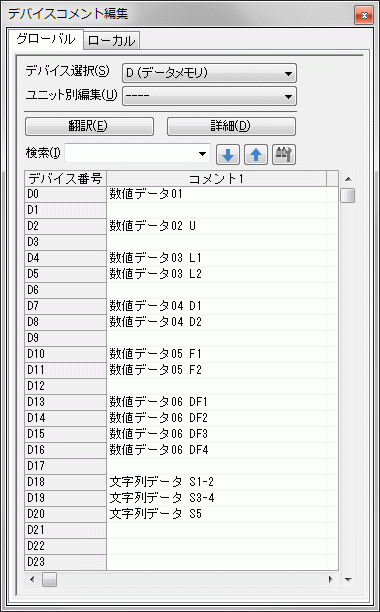Select comment cell 数値データ04 D2

(x=217, y=322)
